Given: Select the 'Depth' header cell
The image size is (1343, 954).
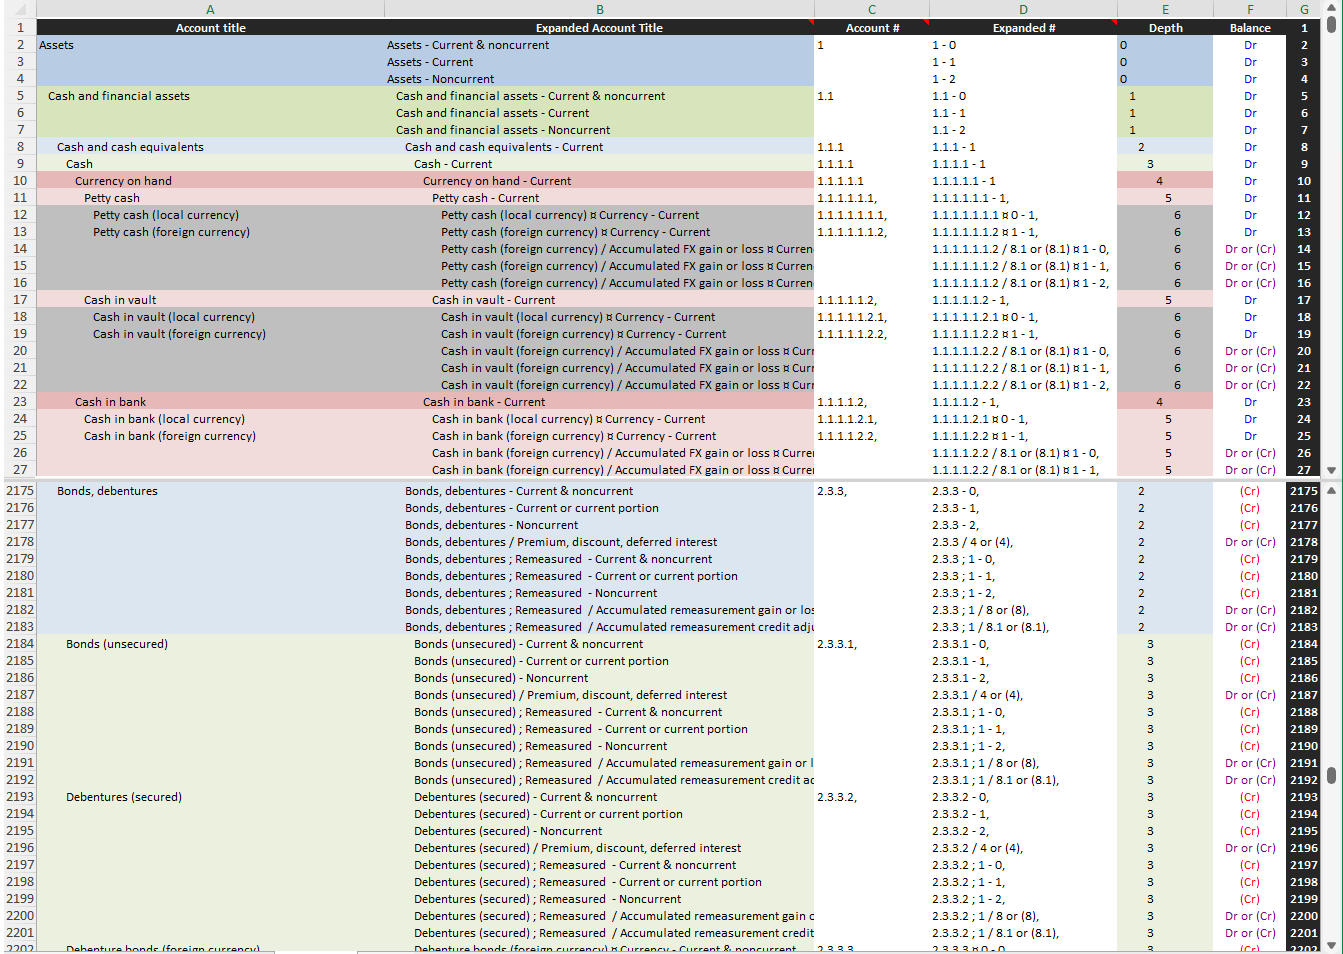Looking at the screenshot, I should [x=1165, y=28].
